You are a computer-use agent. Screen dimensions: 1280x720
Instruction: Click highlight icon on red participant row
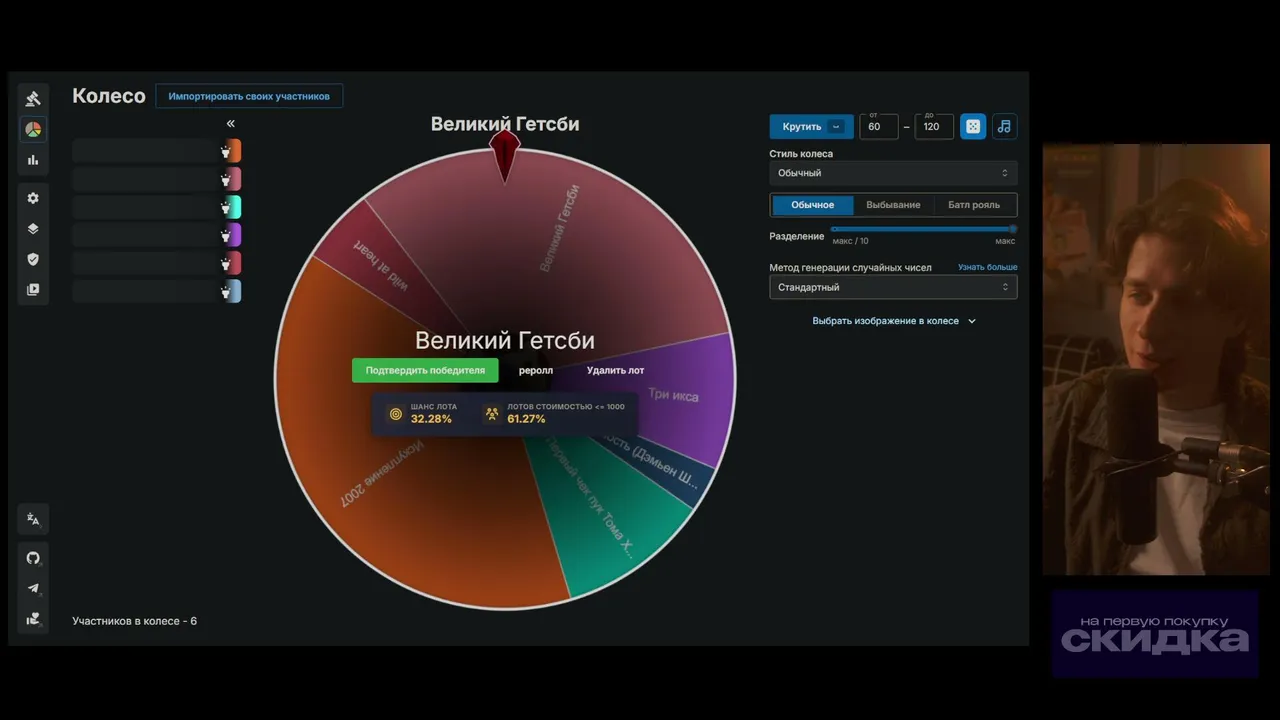click(x=226, y=264)
